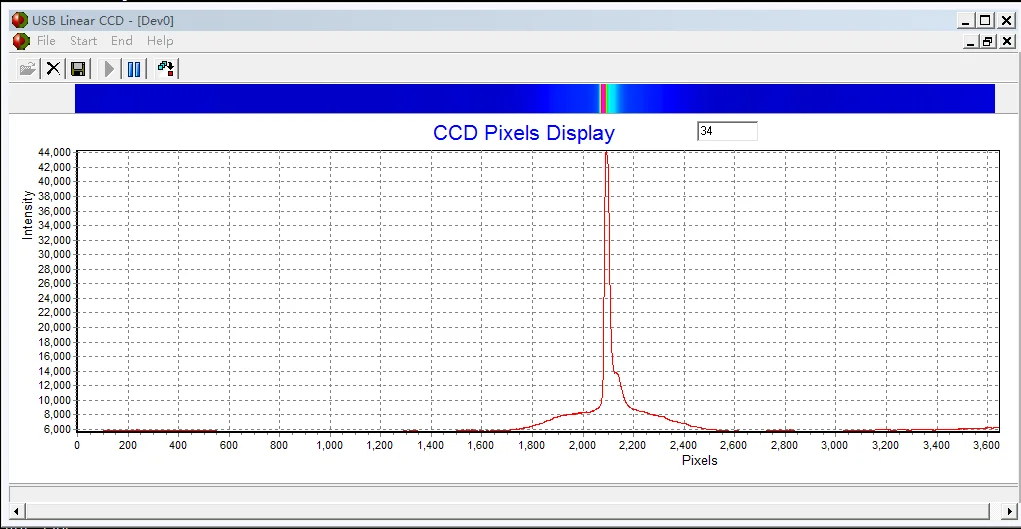Viewport: 1021px width, 529px height.
Task: Click the left arrow of horizontal scrollbar
Action: (17, 511)
